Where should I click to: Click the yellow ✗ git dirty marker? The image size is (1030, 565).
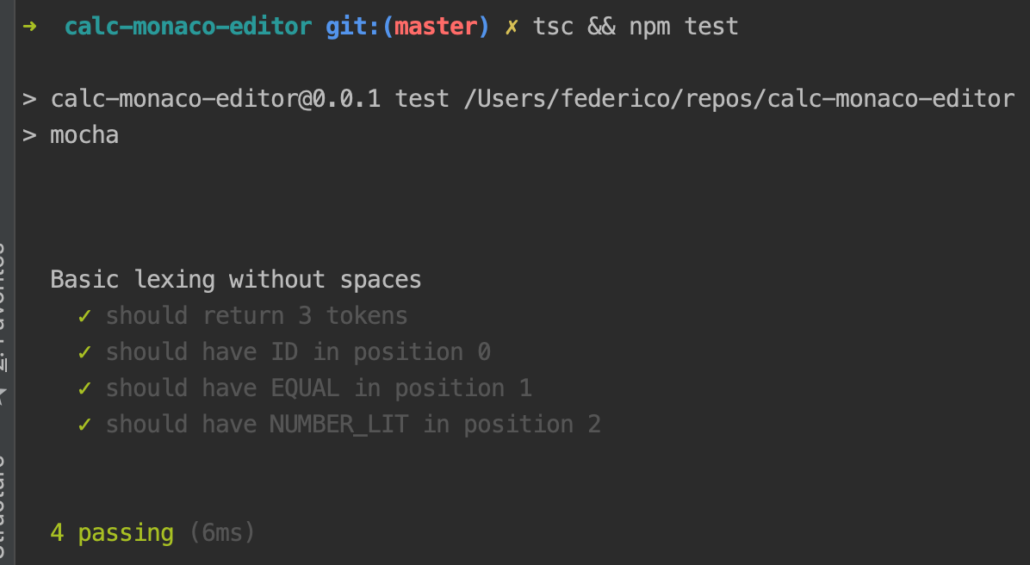point(511,27)
